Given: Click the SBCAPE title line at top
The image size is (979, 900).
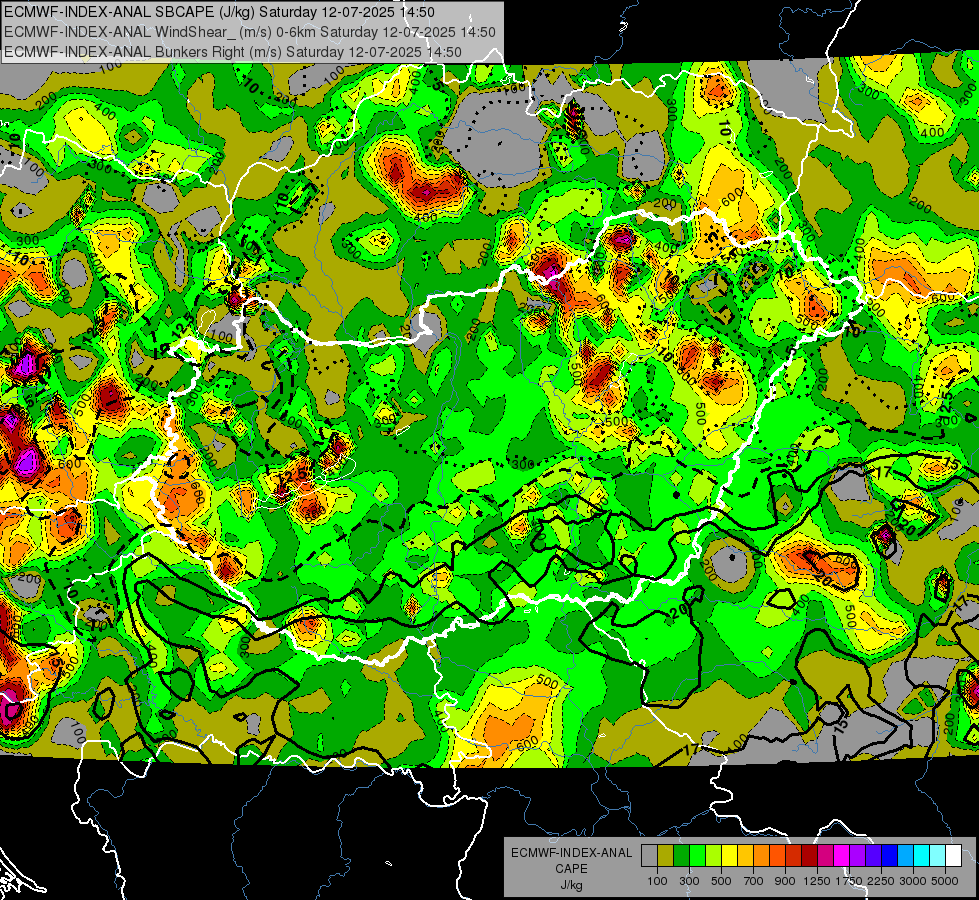Looking at the screenshot, I should click(220, 12).
